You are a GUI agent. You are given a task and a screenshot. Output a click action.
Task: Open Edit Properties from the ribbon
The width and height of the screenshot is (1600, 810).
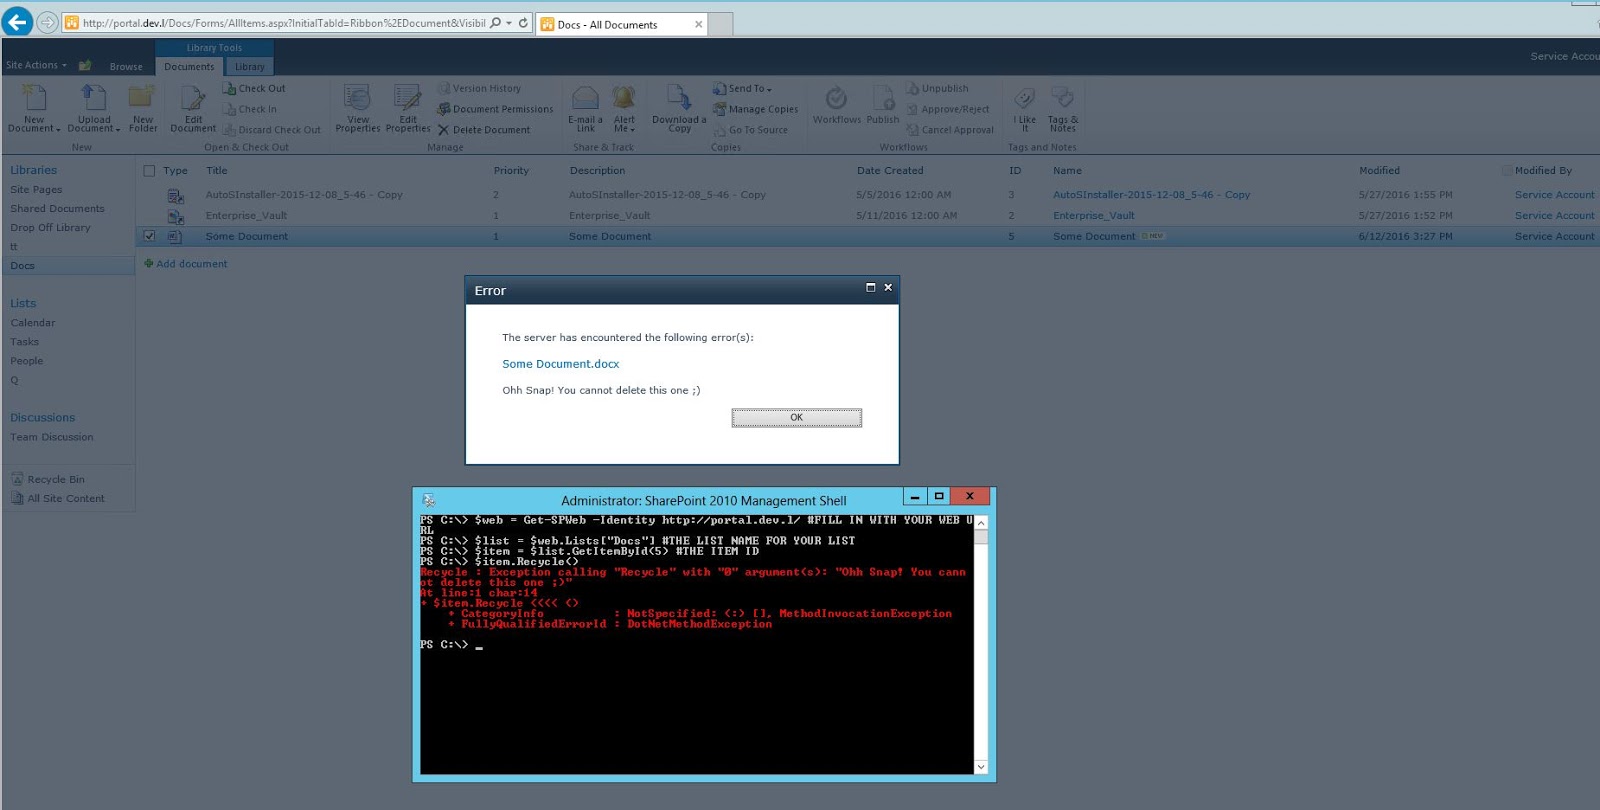(408, 109)
